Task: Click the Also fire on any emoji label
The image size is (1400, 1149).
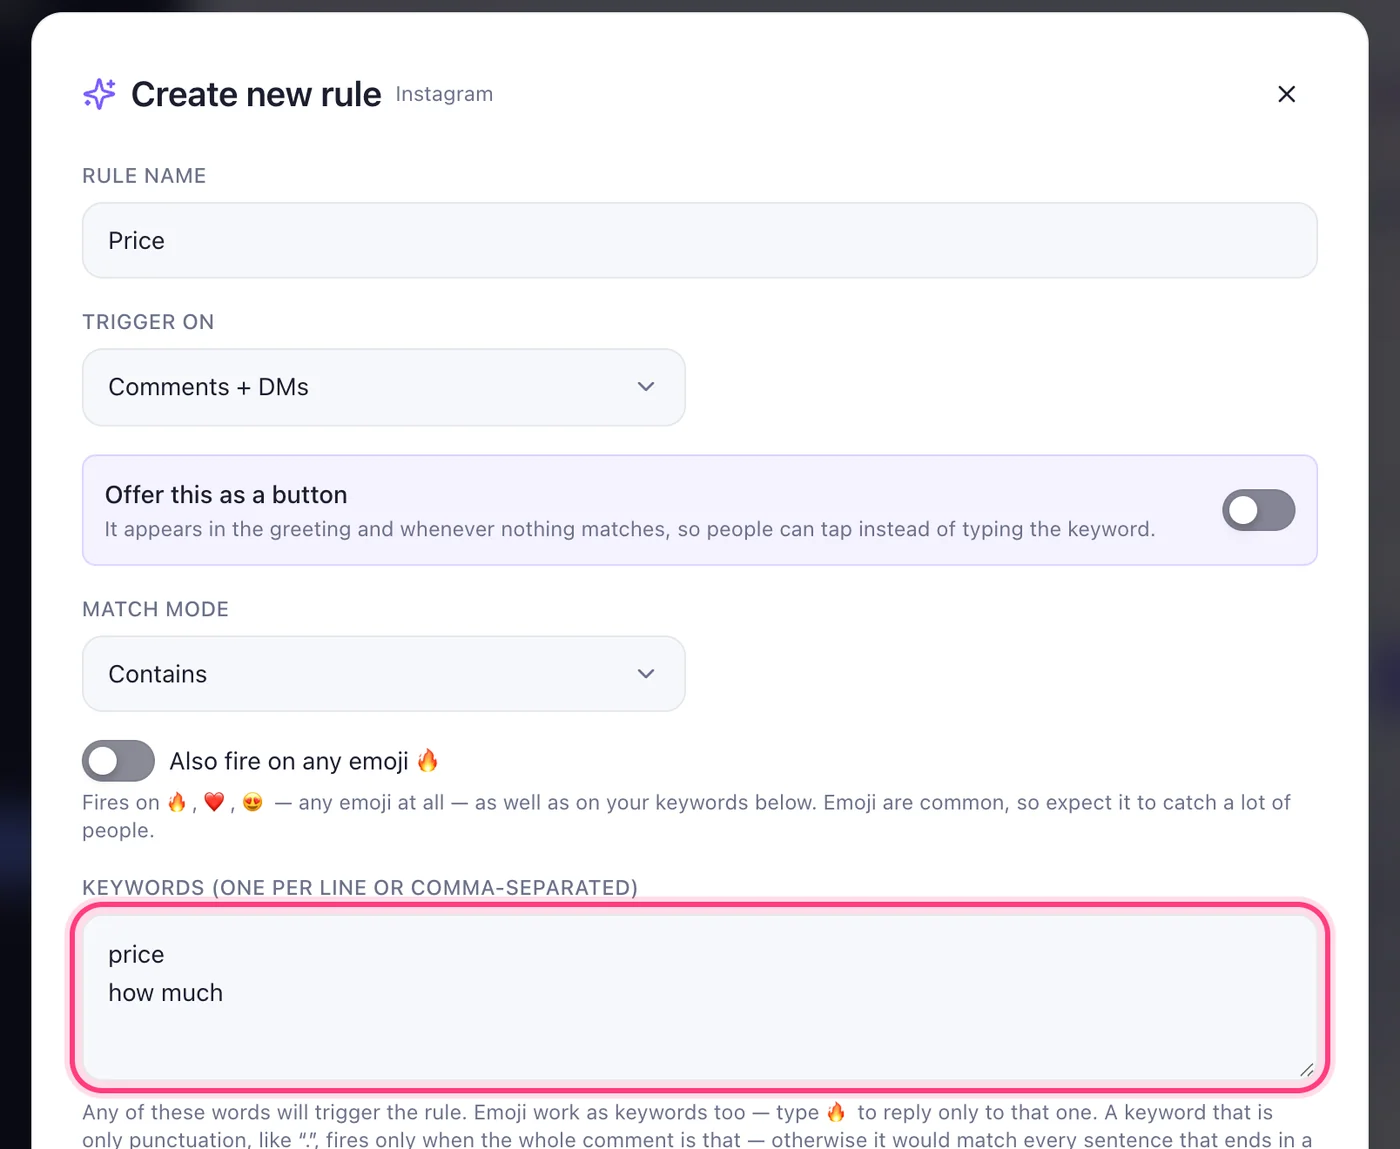Action: coord(304,761)
